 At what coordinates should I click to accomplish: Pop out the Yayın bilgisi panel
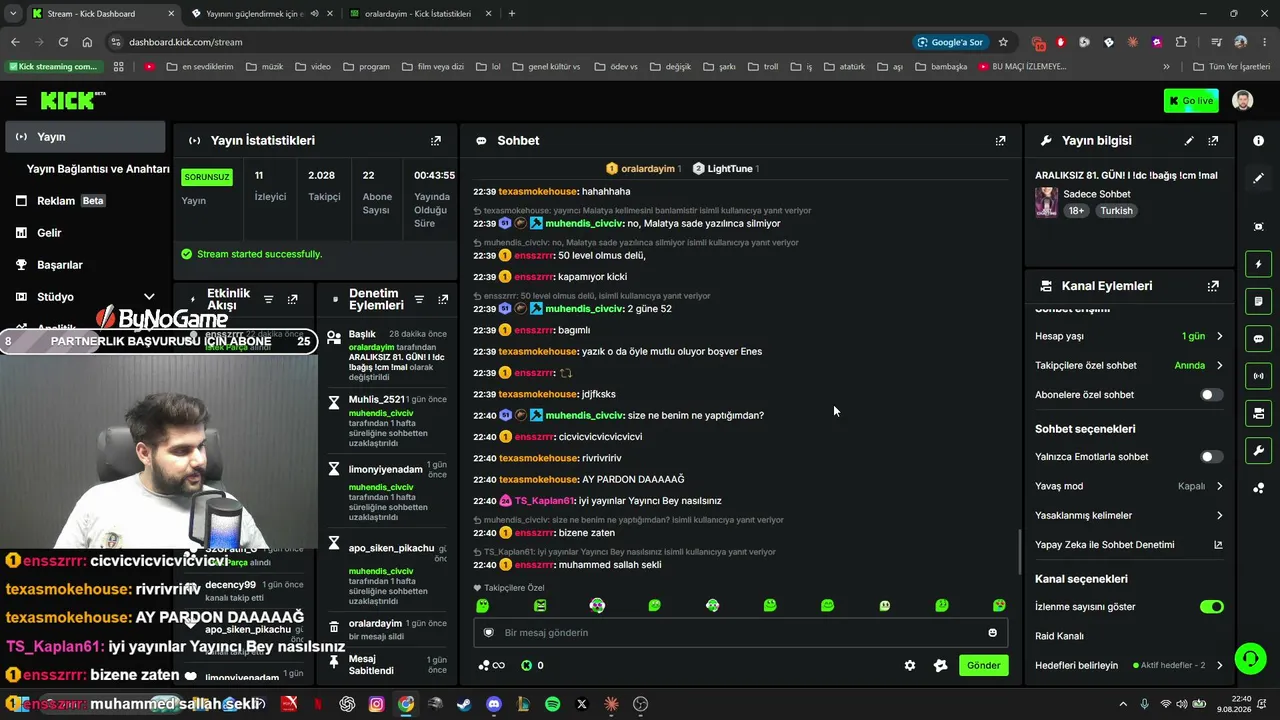tap(1213, 141)
